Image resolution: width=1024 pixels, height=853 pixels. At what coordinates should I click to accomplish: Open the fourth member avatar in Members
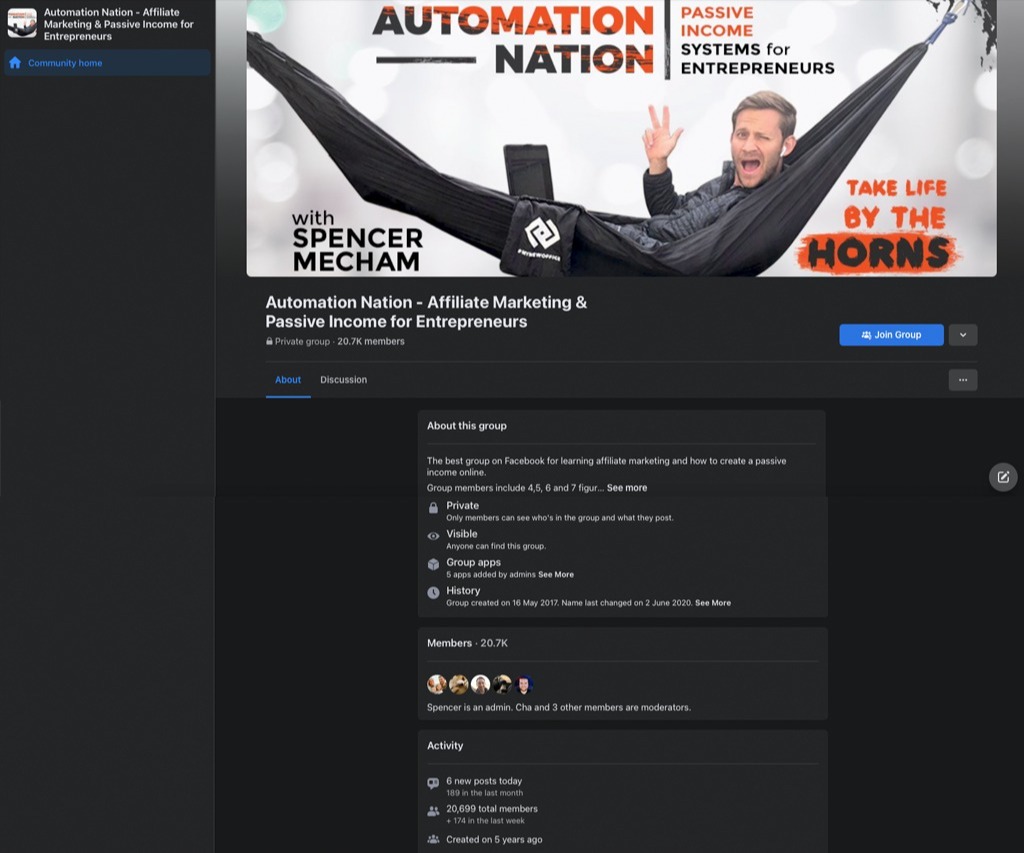502,684
